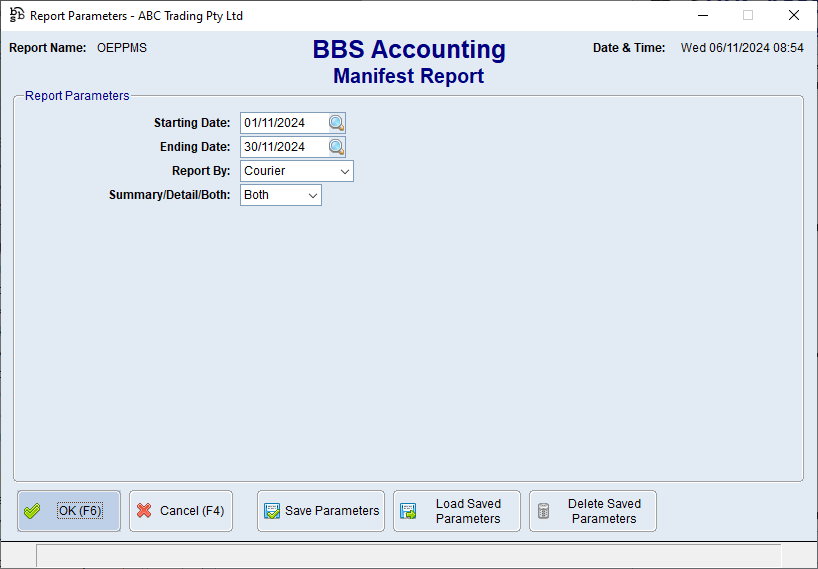Click the status bar message field
Viewport: 818px width, 569px height.
click(408, 556)
